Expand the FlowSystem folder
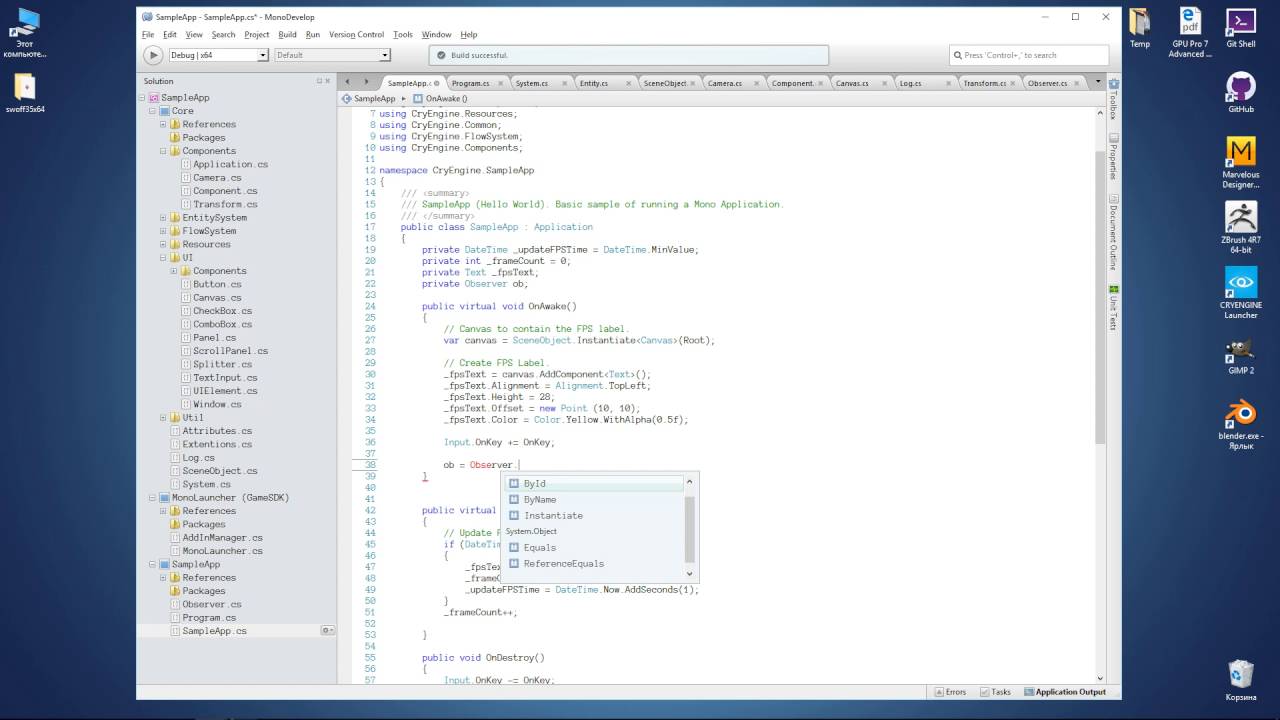Screen dimensions: 1280x720 pos(163,231)
